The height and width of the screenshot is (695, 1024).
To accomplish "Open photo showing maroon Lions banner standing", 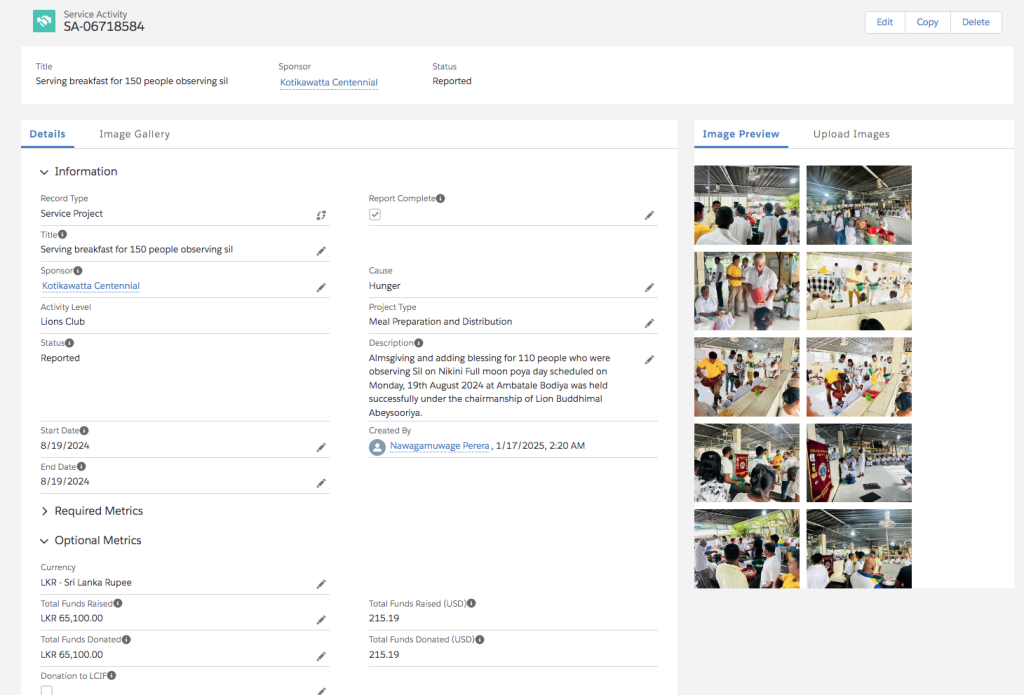I will [x=859, y=462].
